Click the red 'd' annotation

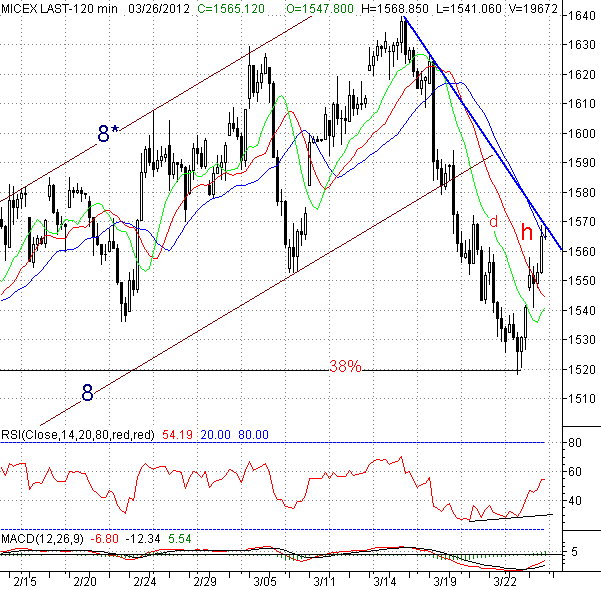[493, 221]
